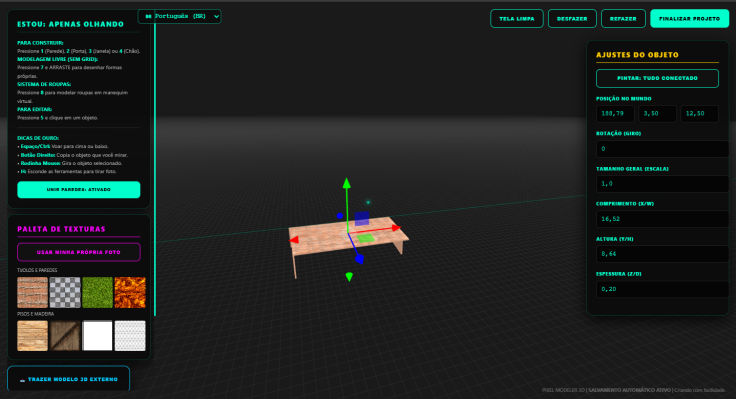Click the Finalizar Projeto button
This screenshot has width=736, height=399.
tap(690, 19)
